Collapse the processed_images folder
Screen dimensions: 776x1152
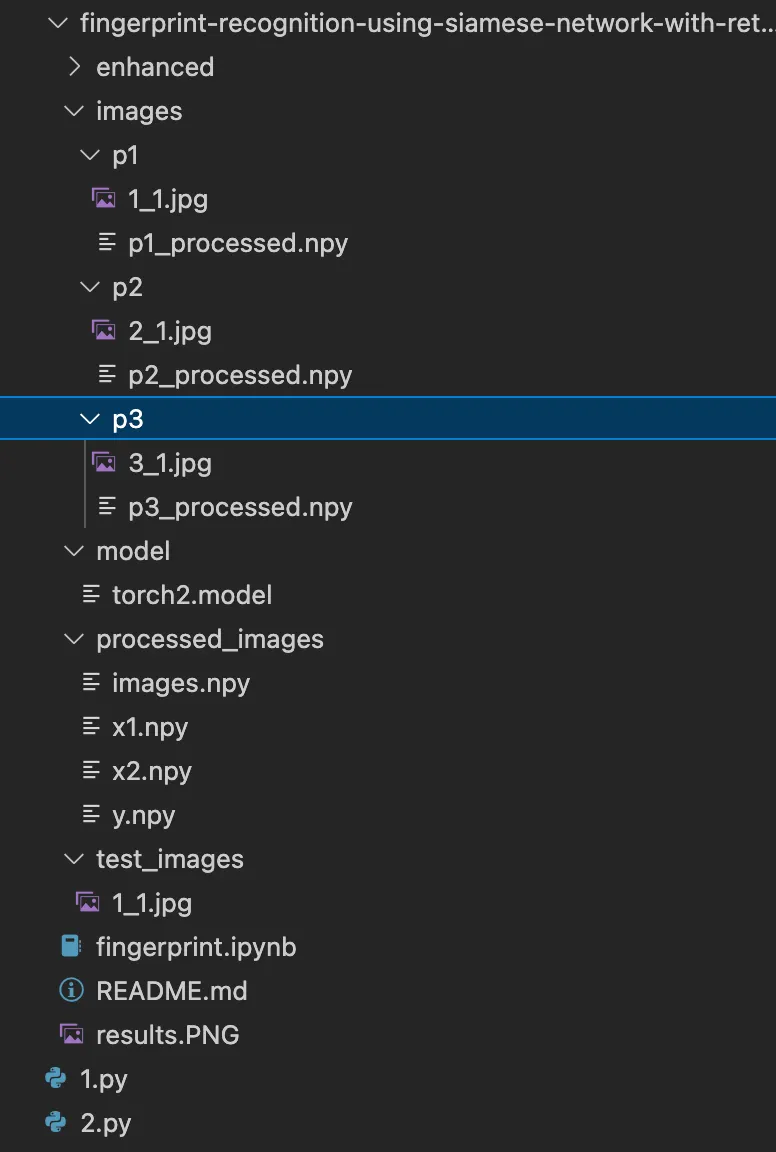point(73,638)
